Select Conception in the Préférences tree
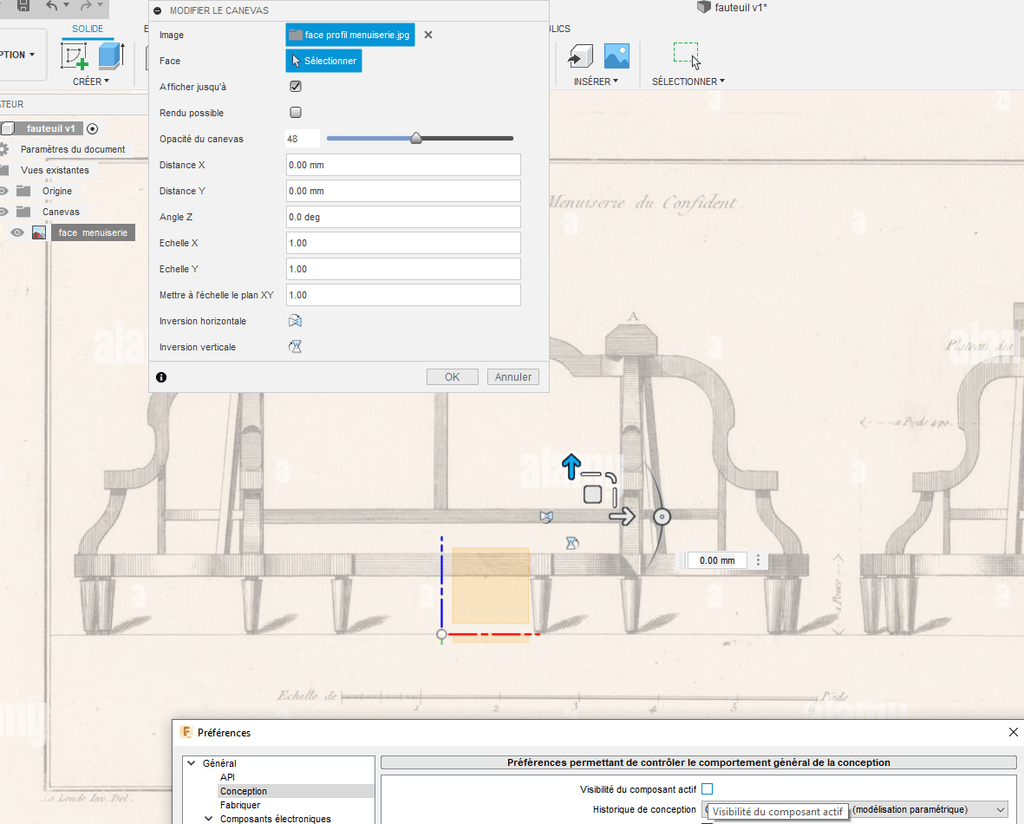This screenshot has width=1024, height=824. (244, 791)
